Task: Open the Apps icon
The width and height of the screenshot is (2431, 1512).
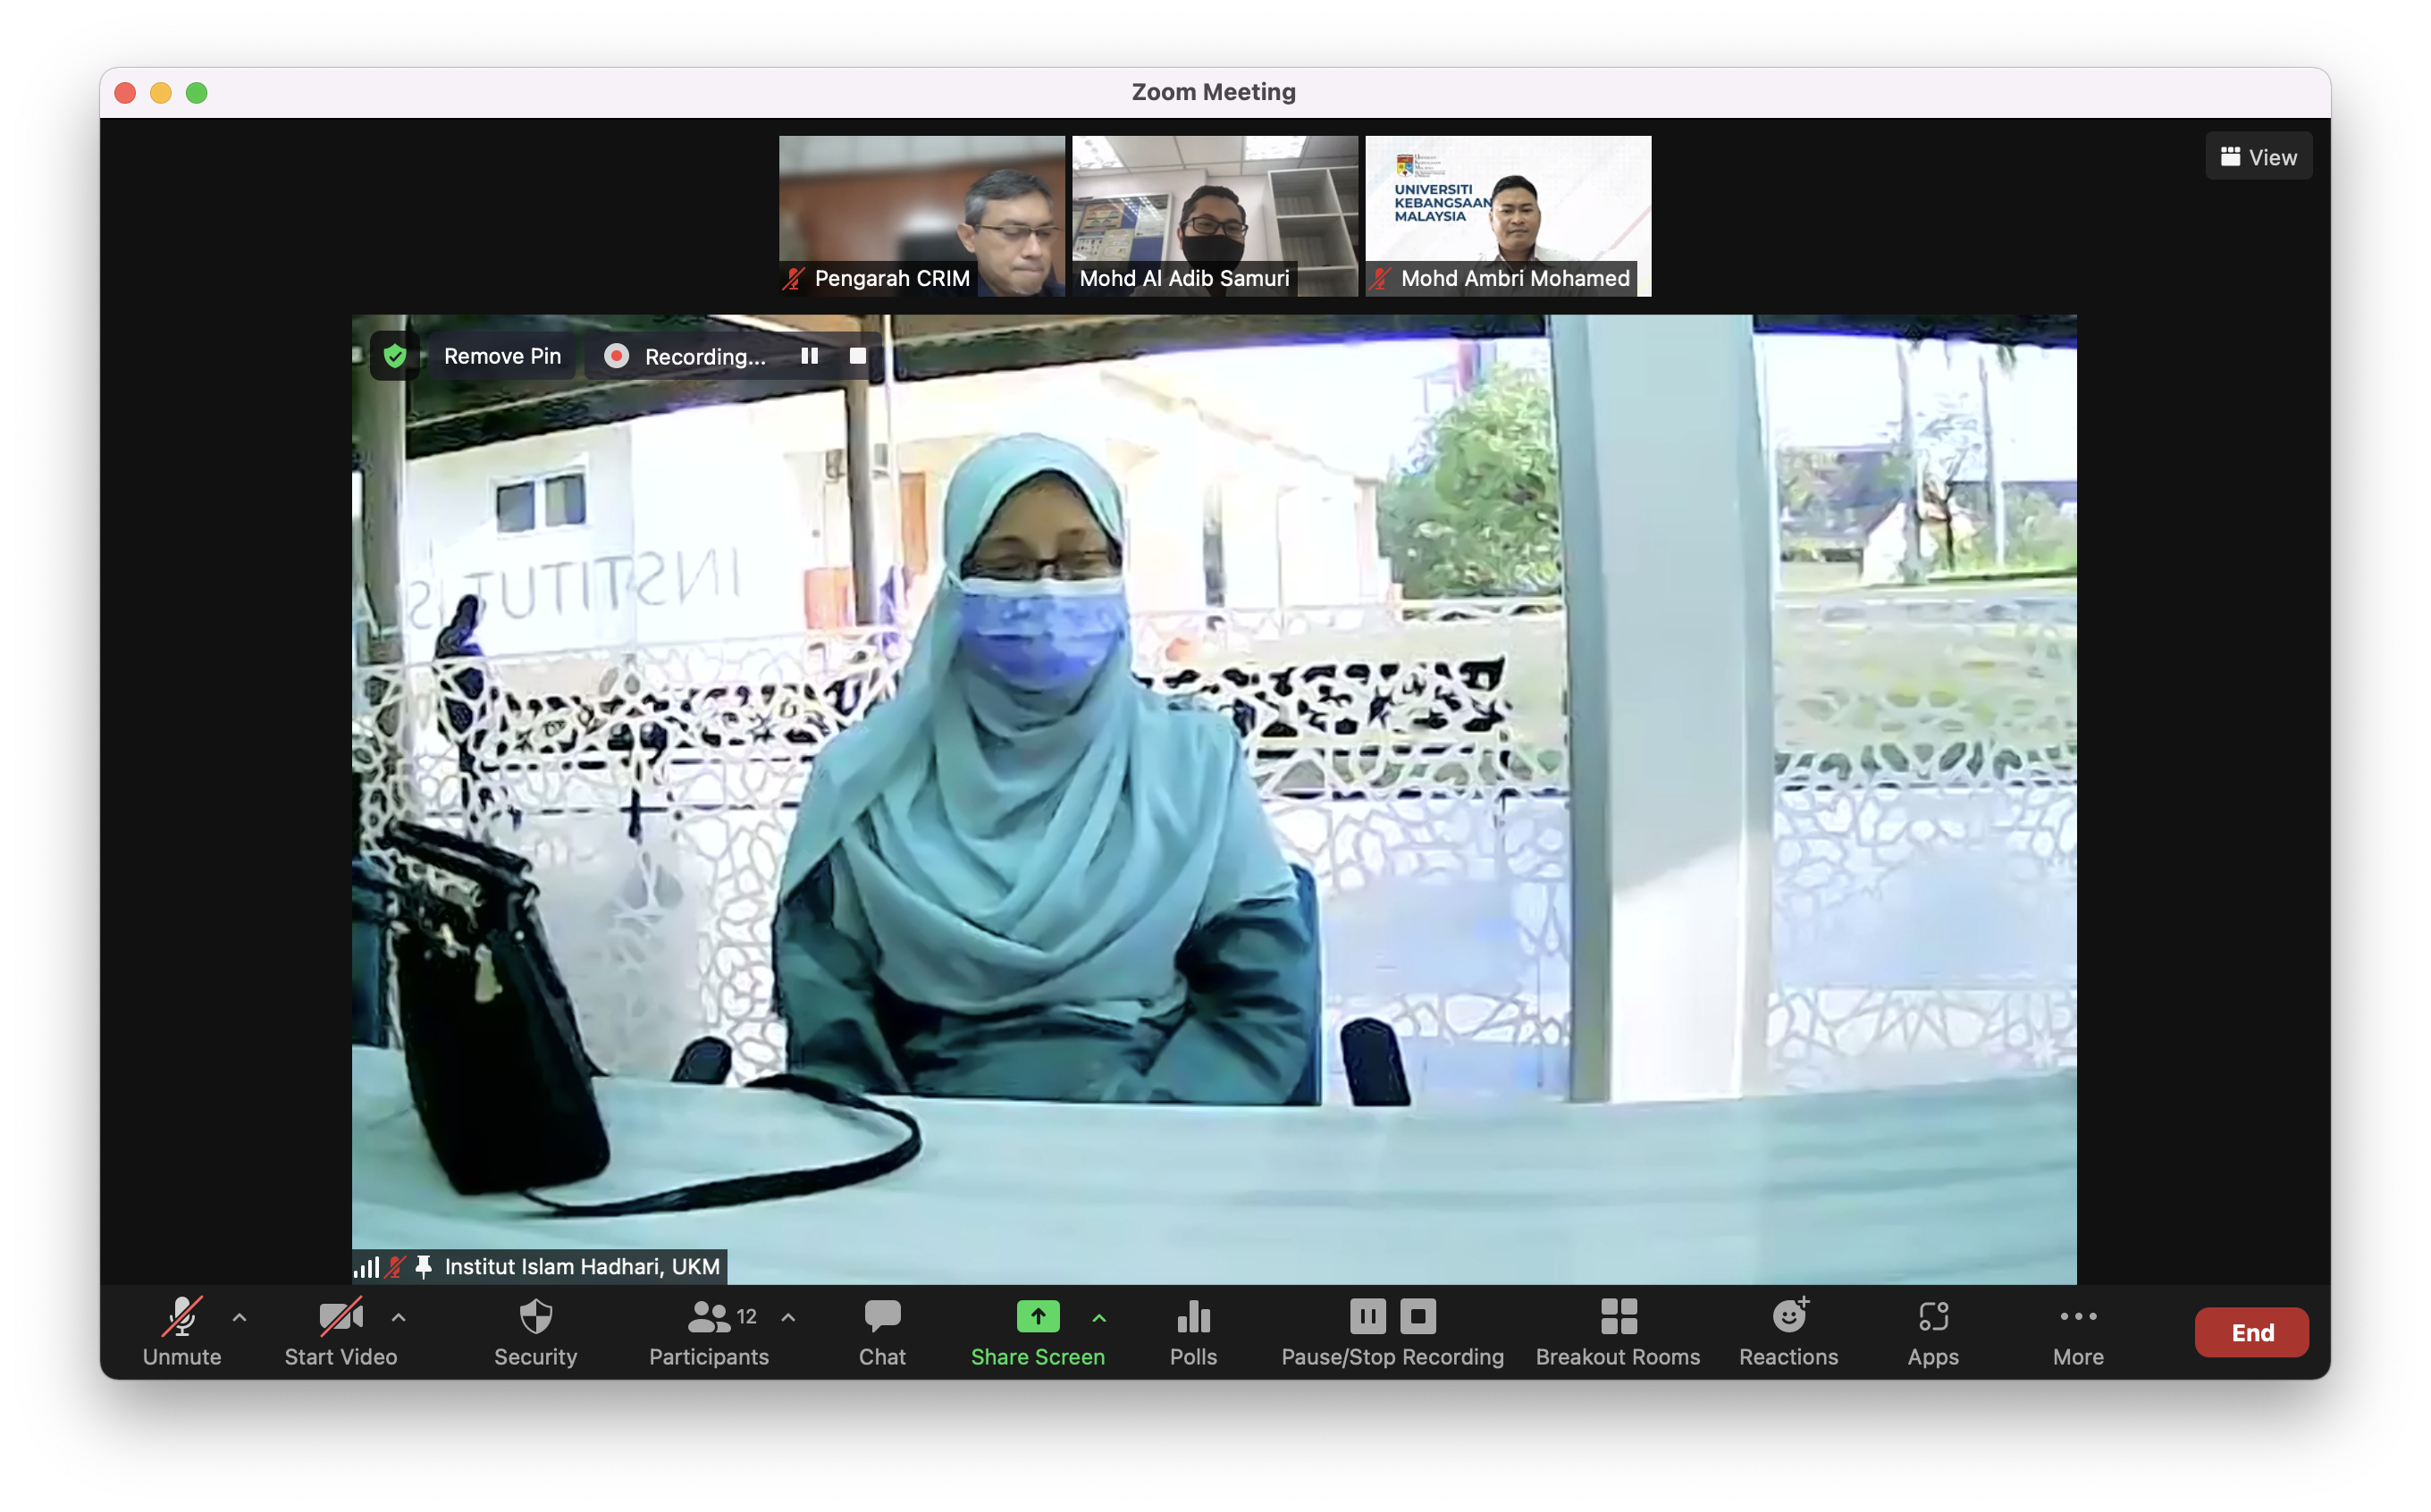Action: point(1932,1318)
